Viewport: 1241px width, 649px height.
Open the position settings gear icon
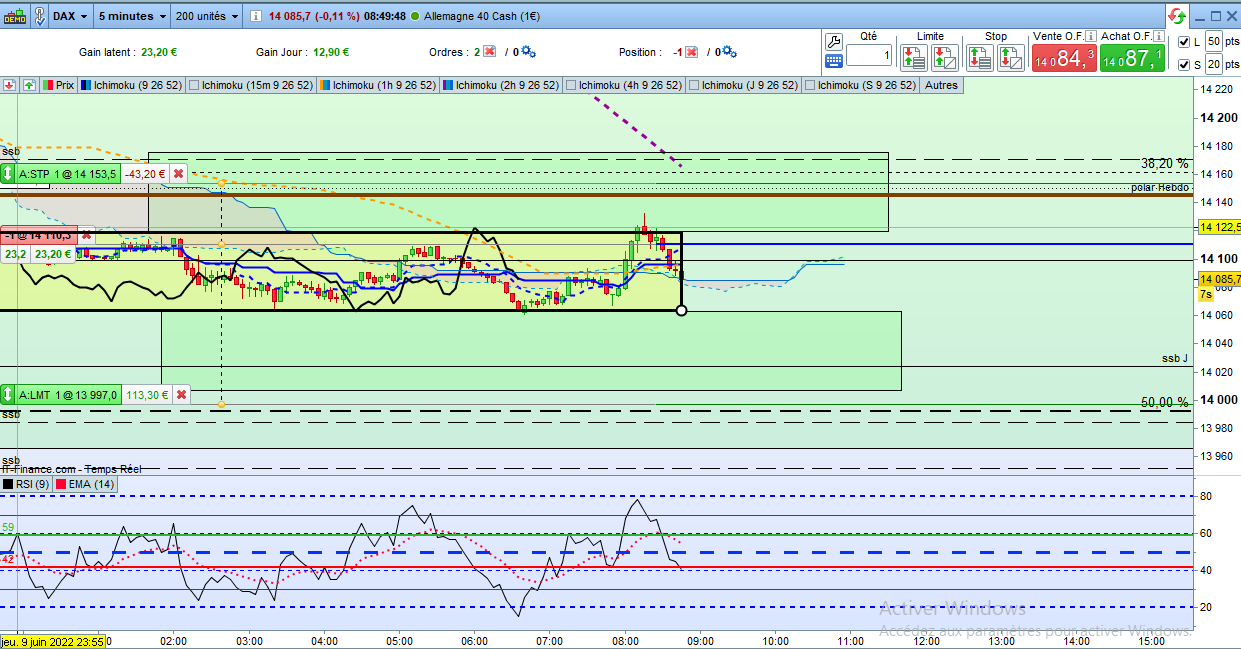pos(729,52)
